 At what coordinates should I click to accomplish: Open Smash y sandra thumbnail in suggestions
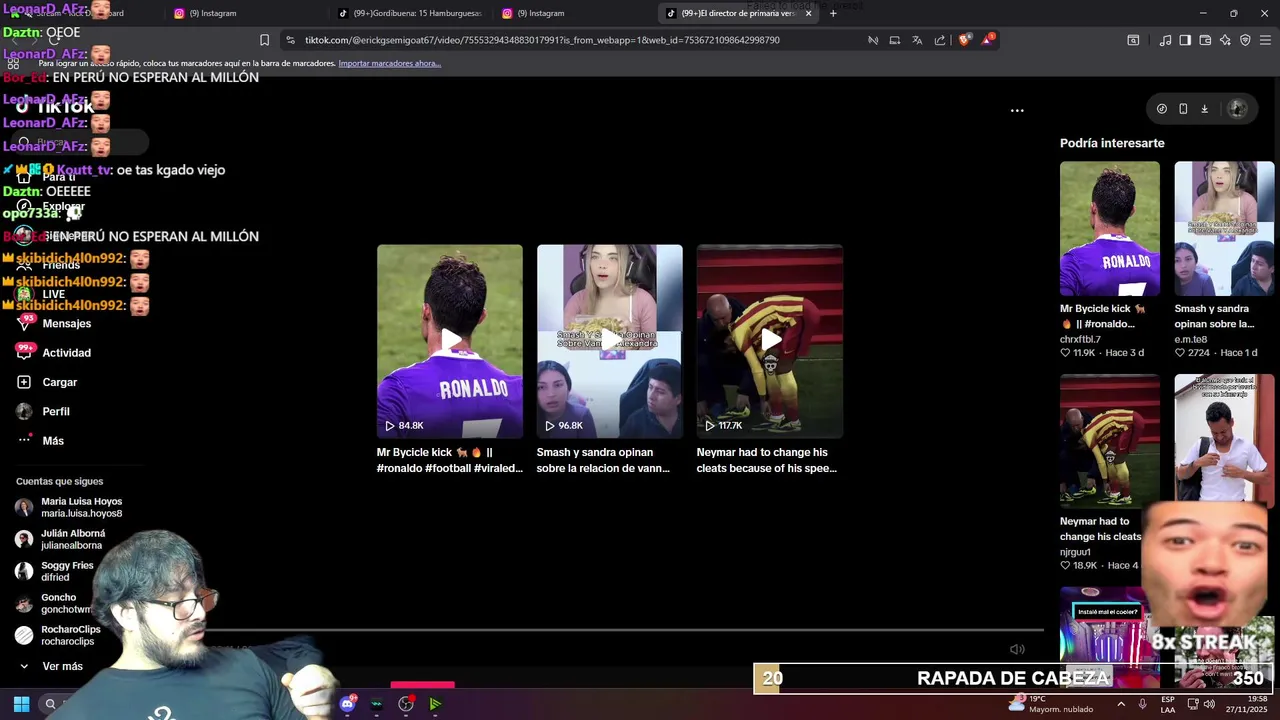(x=1224, y=229)
